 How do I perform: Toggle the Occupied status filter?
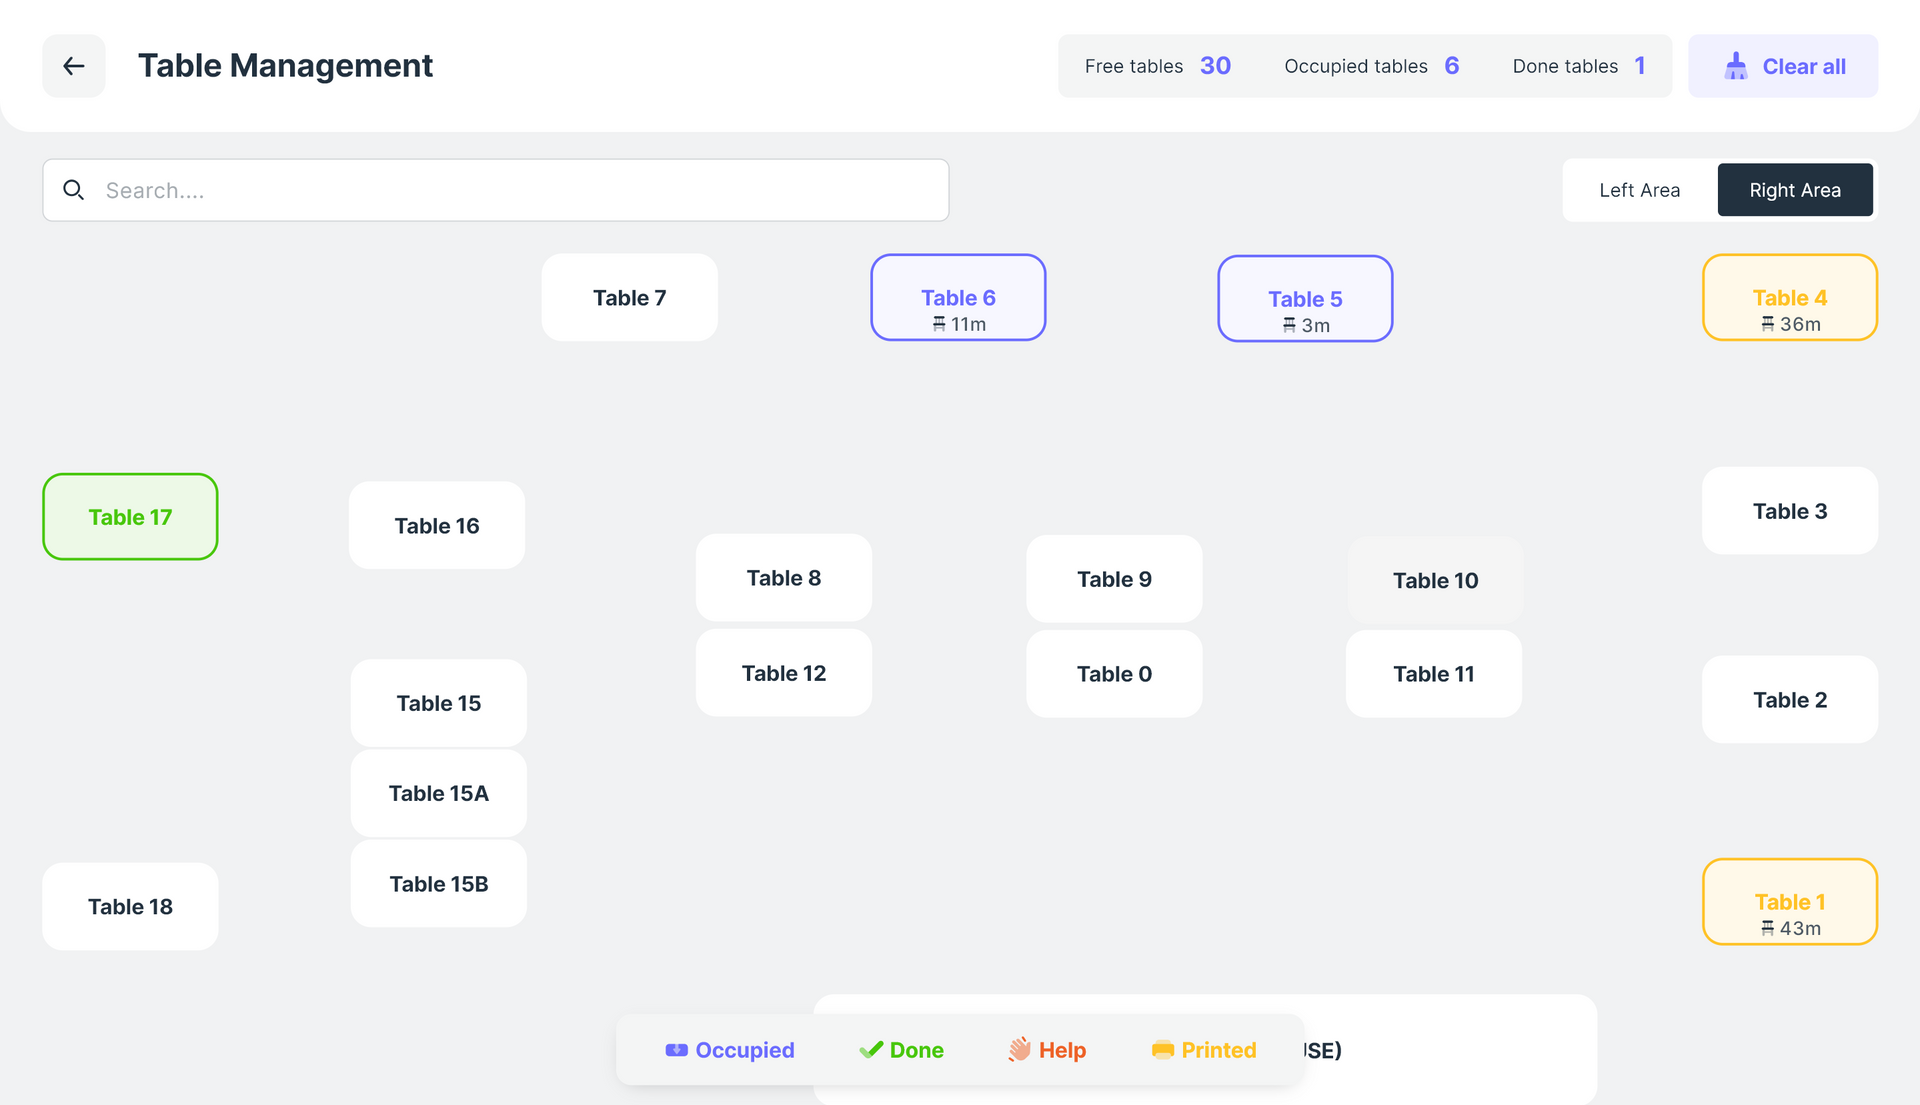(730, 1050)
